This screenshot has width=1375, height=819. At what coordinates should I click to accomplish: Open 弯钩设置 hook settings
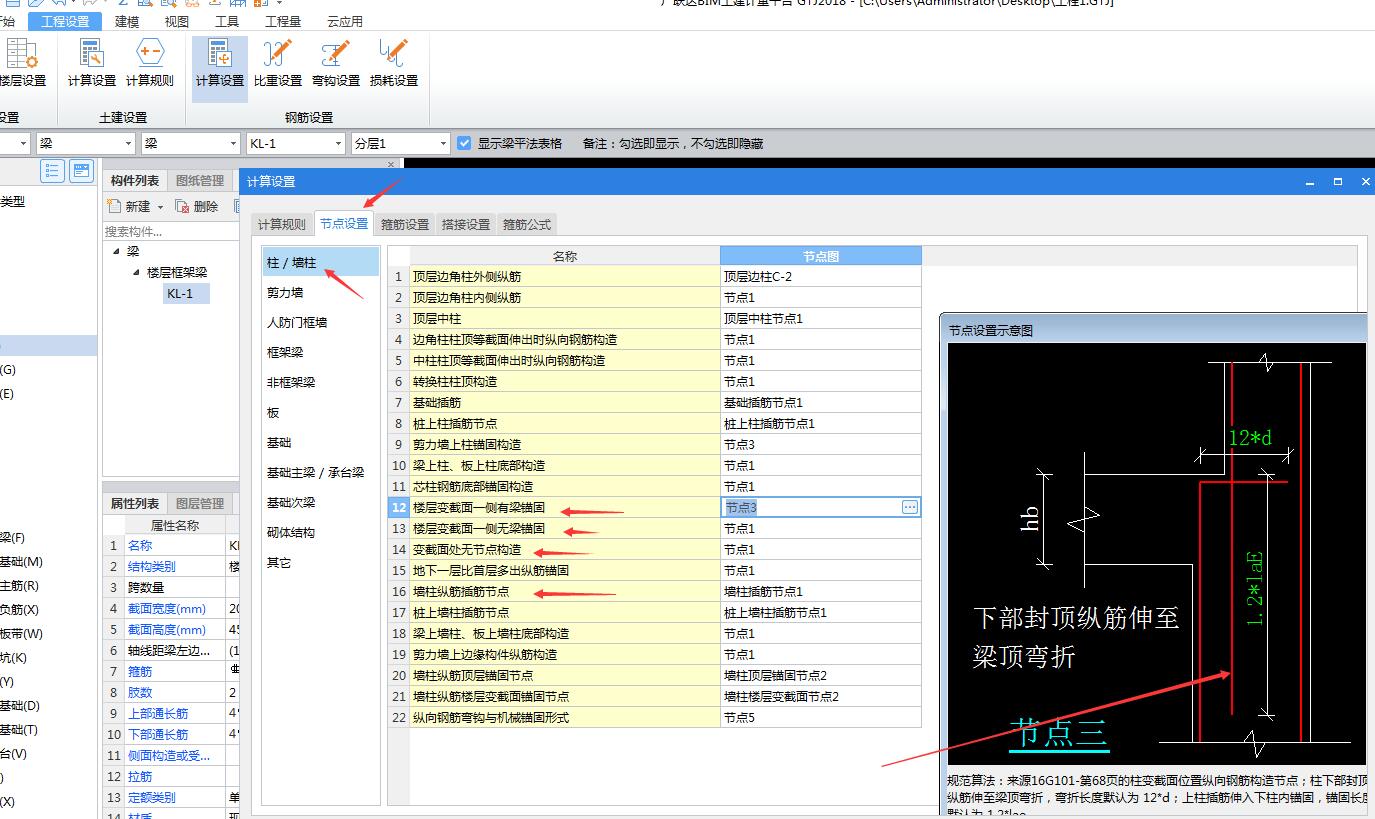[336, 65]
